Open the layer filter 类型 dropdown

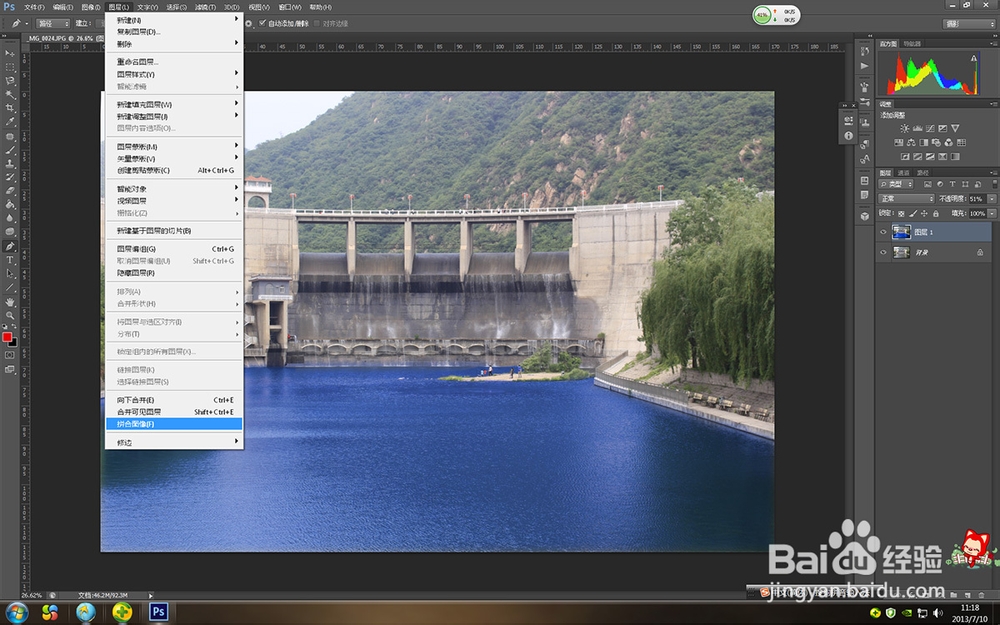coord(895,184)
